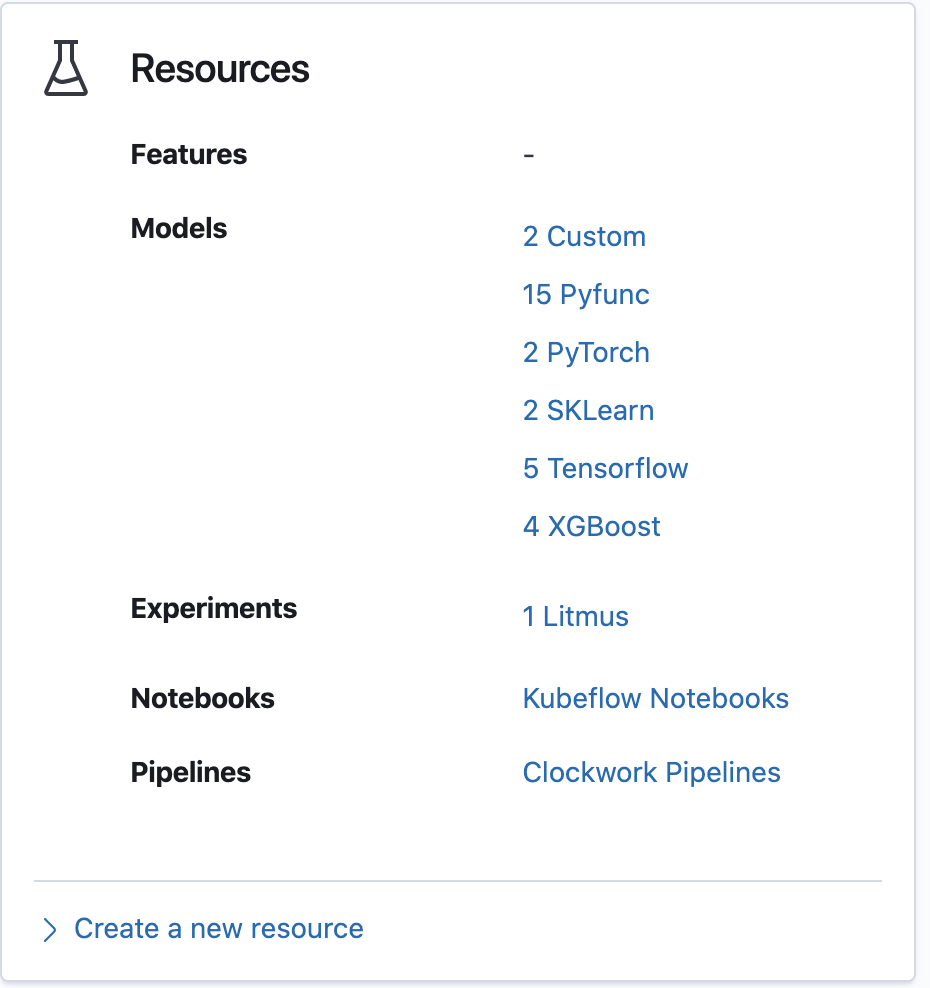Screen dimensions: 930x988
Task: Select the Models label
Action: (x=179, y=229)
